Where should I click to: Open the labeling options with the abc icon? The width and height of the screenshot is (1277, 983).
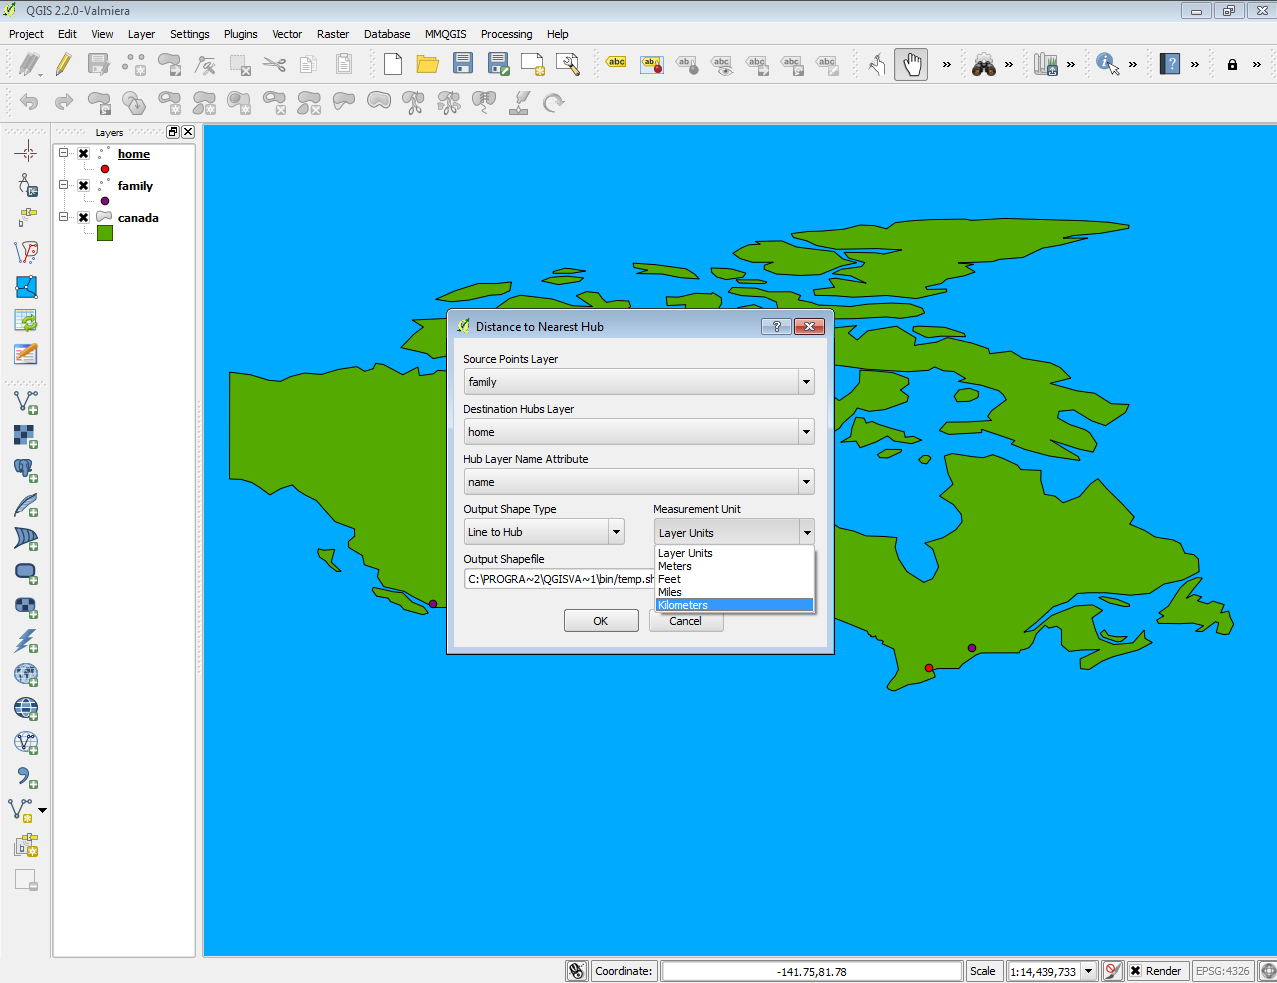tap(616, 62)
